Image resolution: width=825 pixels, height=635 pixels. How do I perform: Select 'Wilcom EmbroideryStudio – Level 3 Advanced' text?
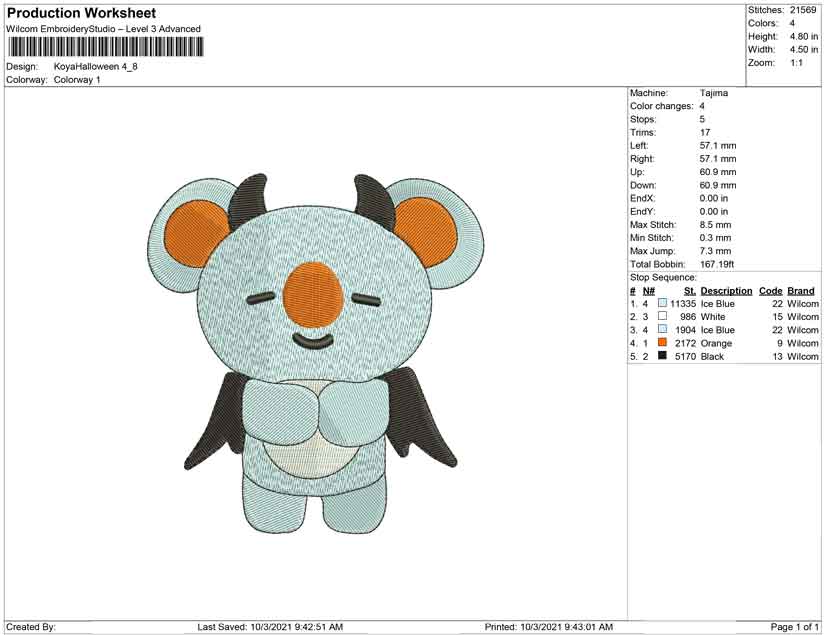[x=103, y=29]
